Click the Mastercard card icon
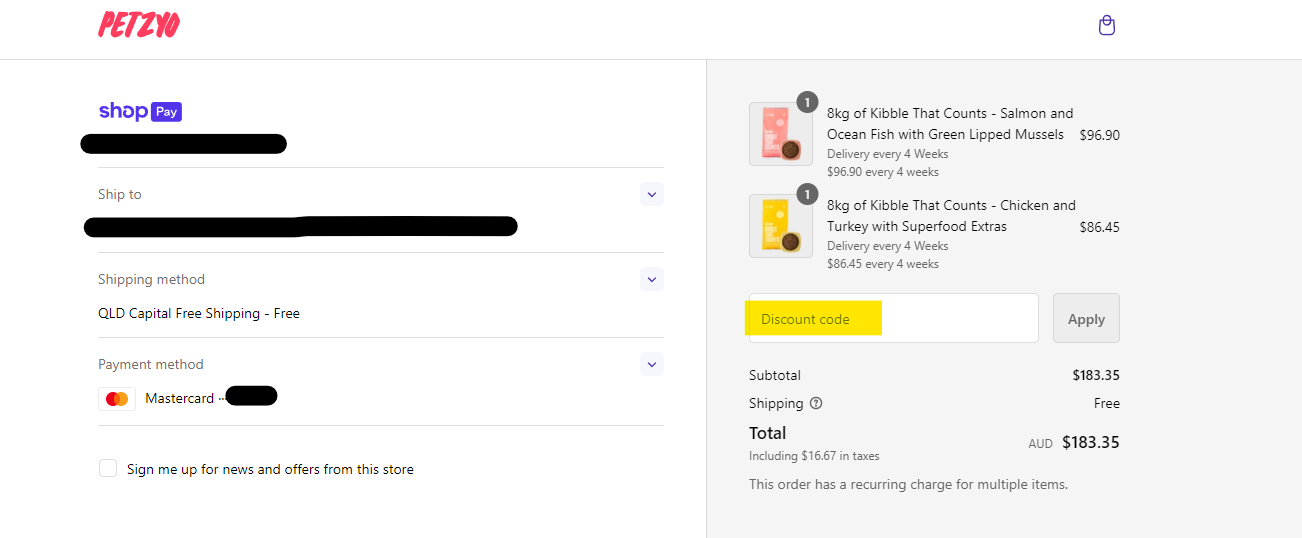The image size is (1302, 538). pos(117,399)
